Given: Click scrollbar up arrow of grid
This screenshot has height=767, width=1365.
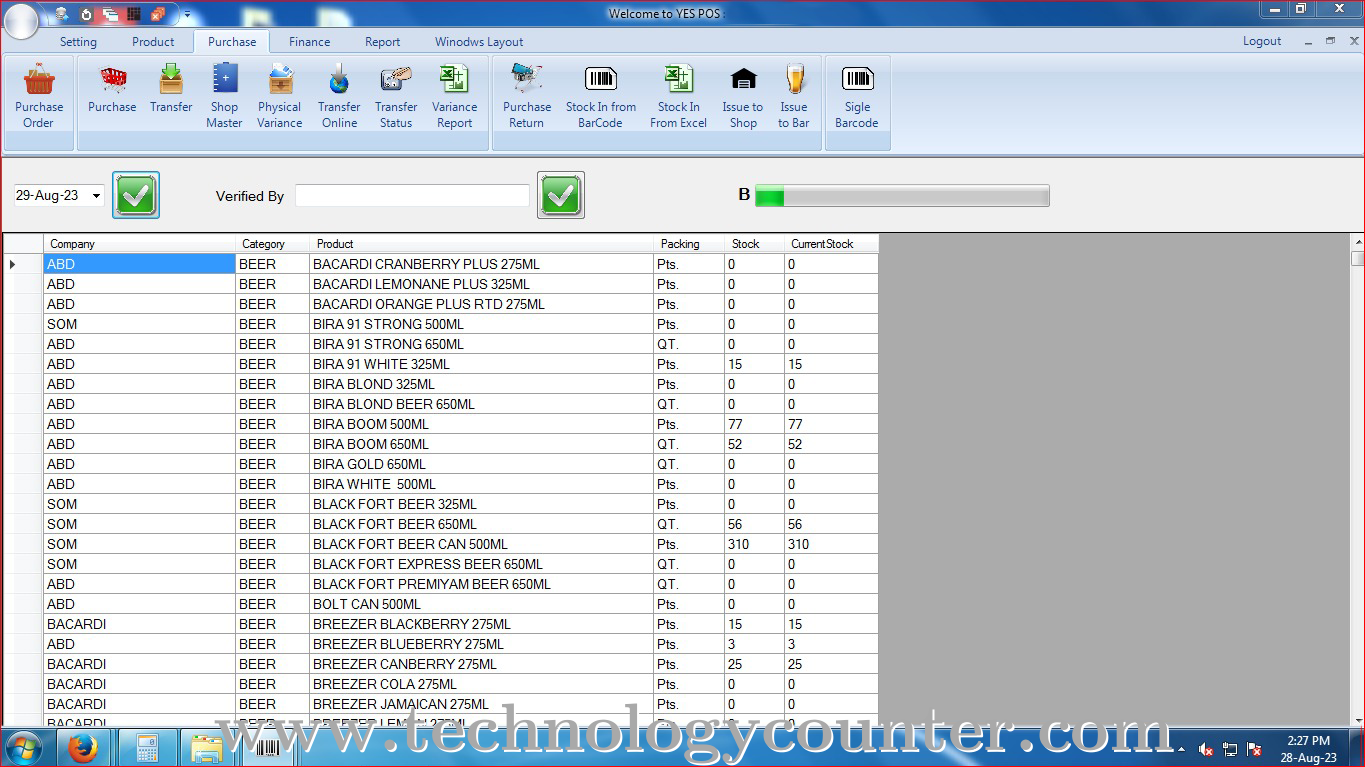Looking at the screenshot, I should coord(1357,242).
